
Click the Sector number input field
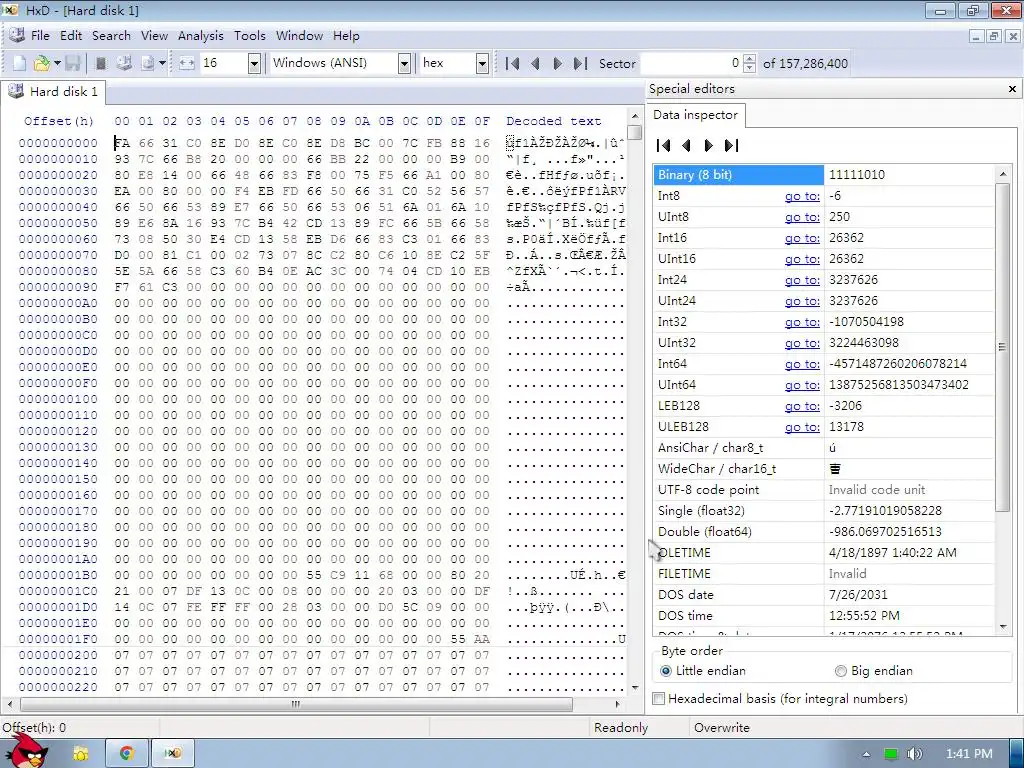click(692, 63)
